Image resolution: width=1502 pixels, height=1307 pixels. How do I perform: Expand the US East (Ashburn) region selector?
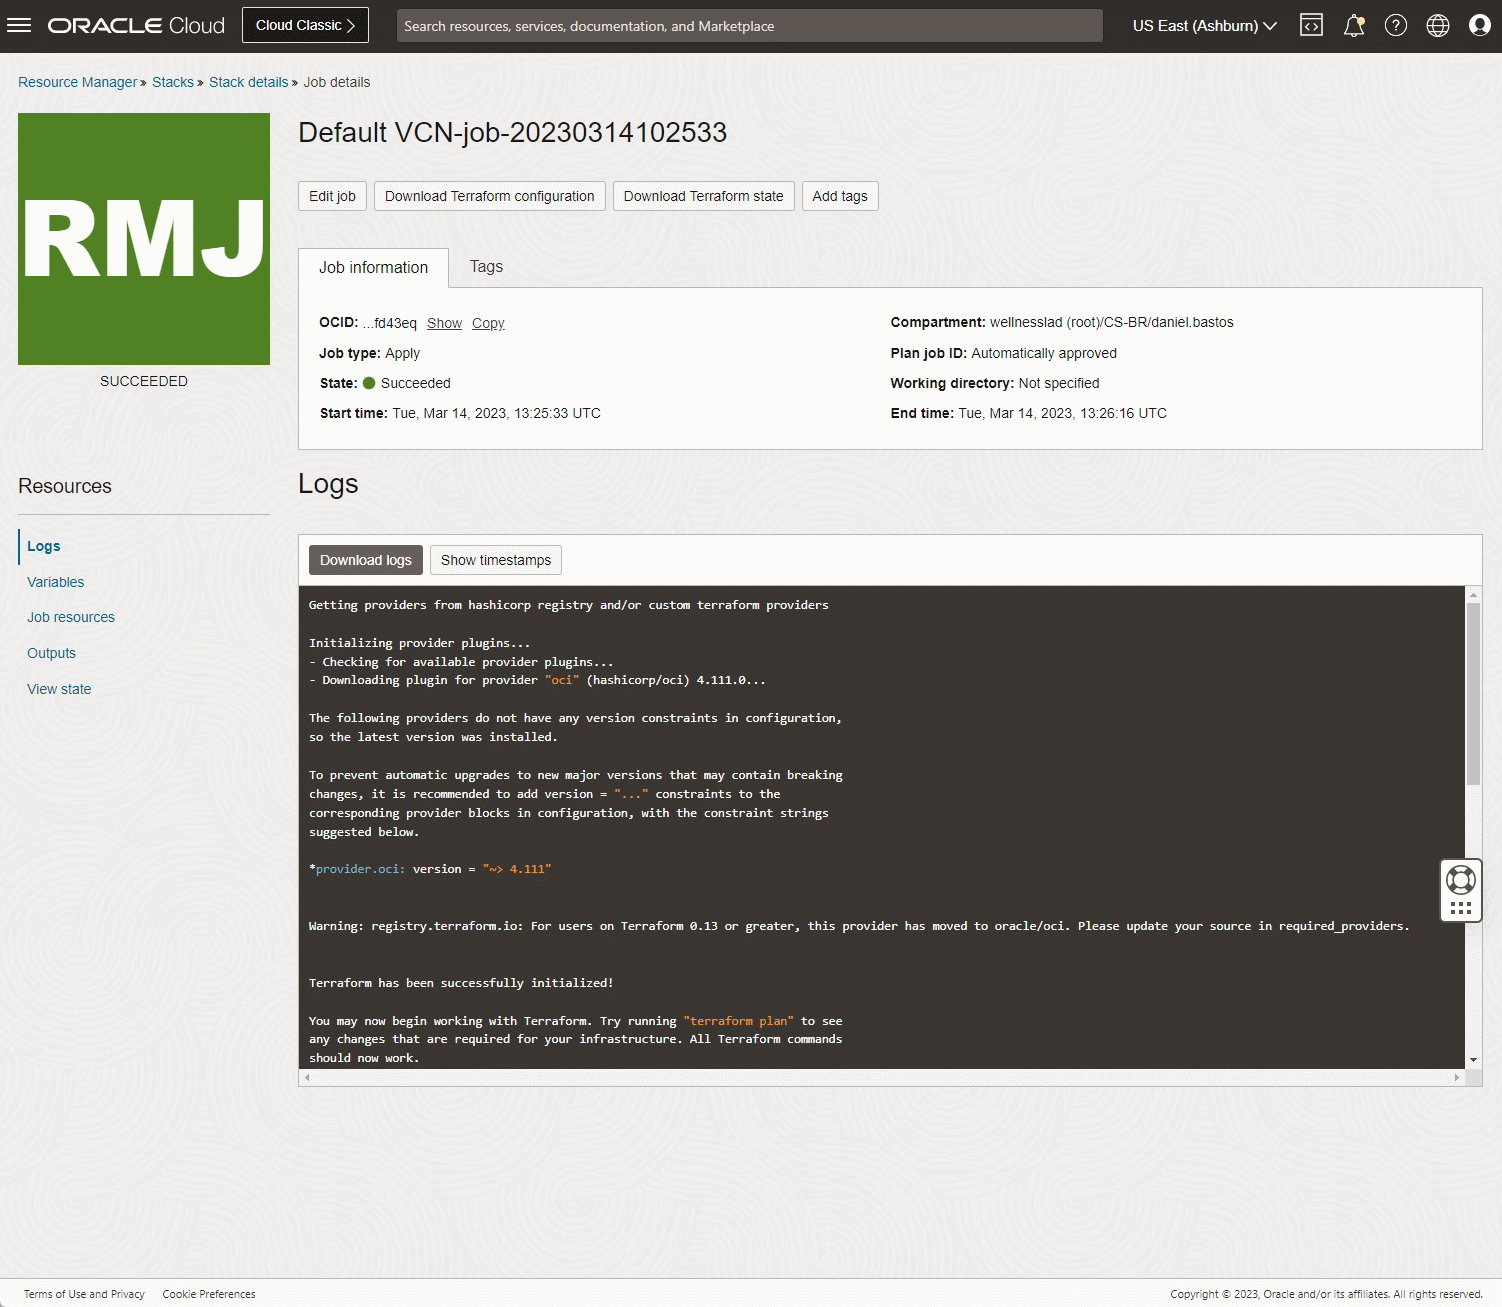[1204, 26]
